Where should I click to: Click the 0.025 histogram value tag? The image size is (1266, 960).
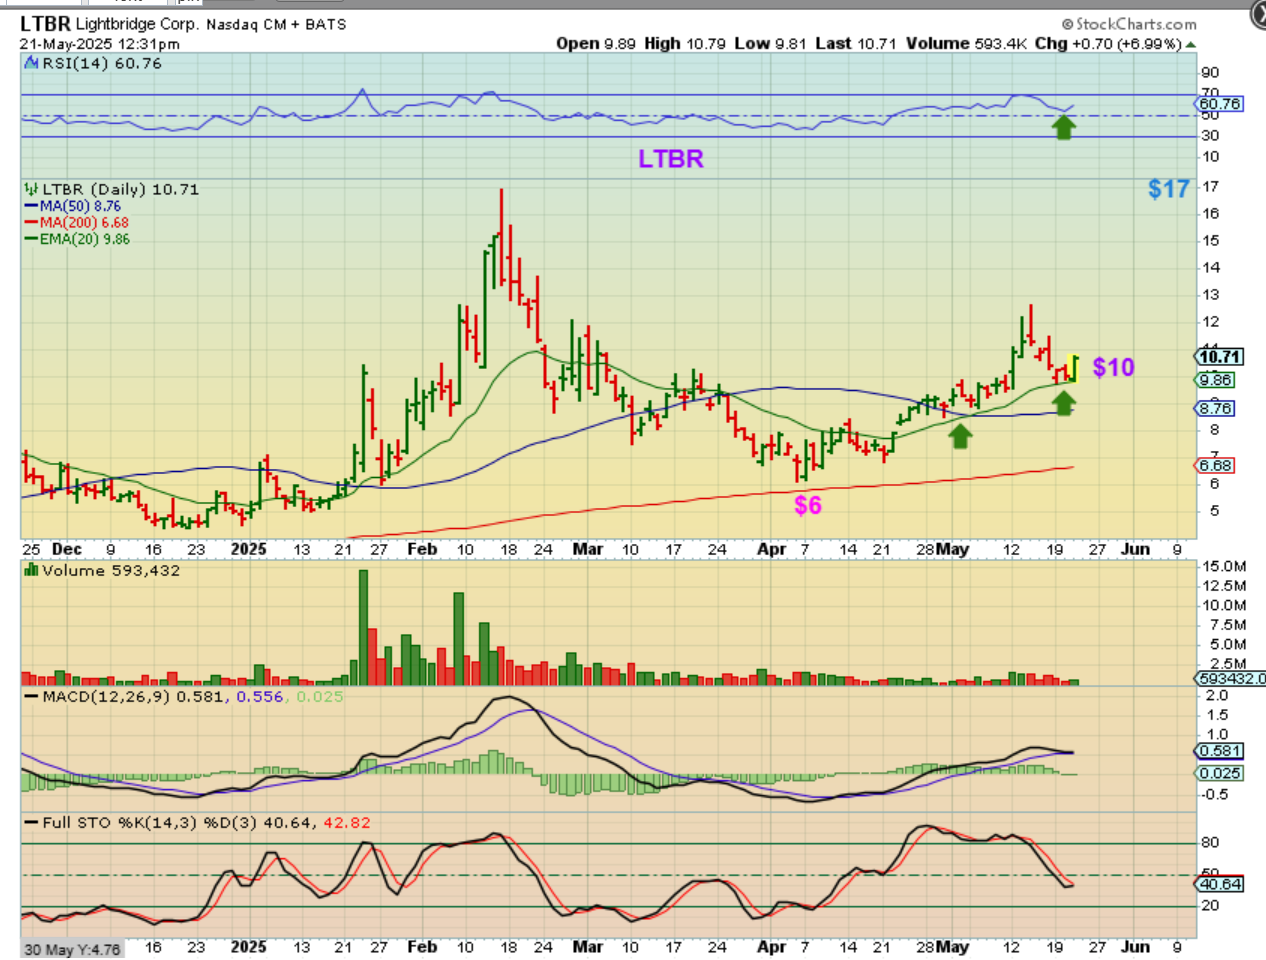click(x=1219, y=773)
